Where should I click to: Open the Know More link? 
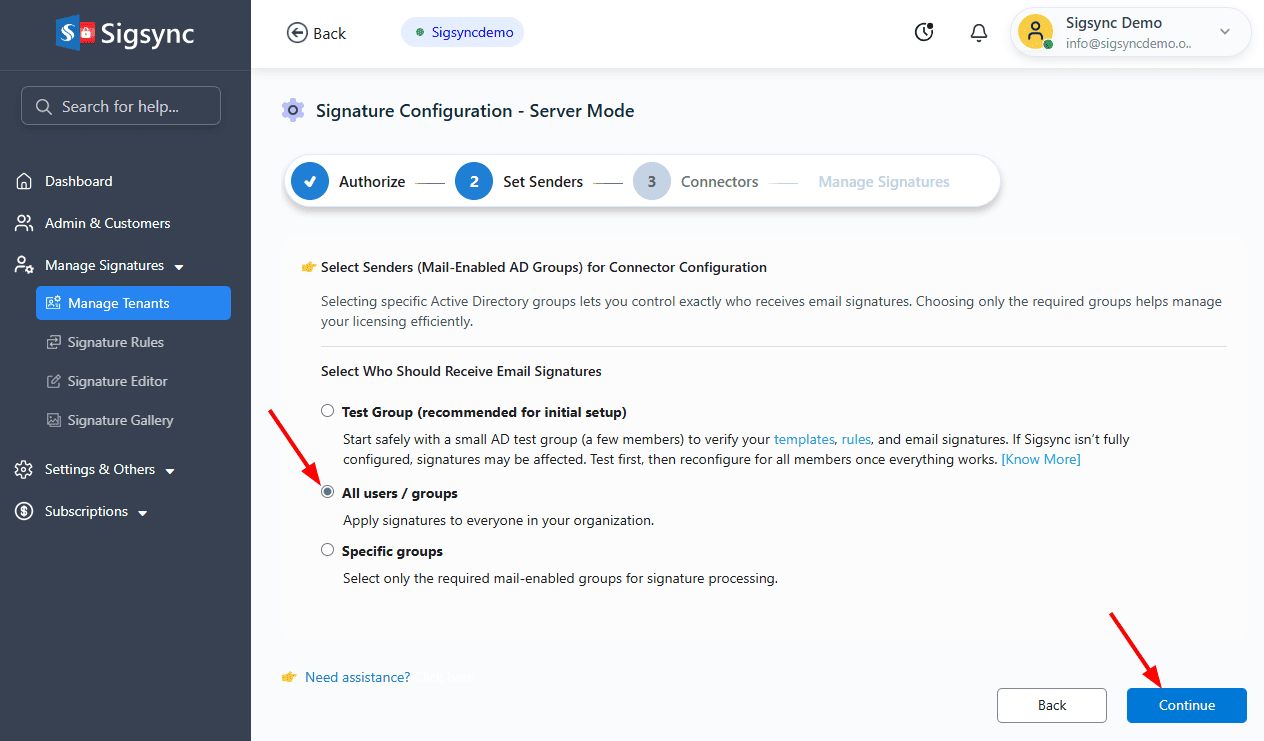click(1041, 459)
